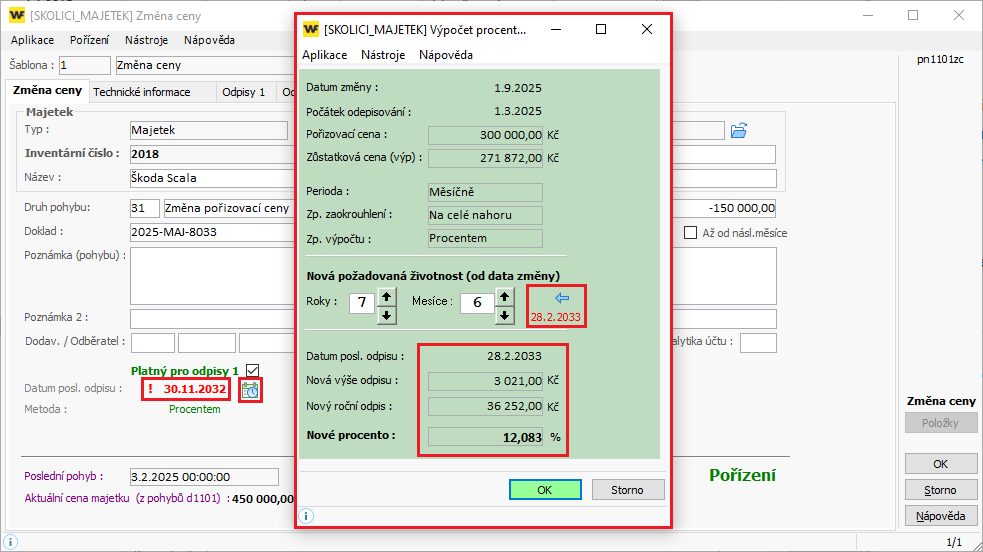Viewport: 983px width, 552px height.
Task: Click the blue left arrow date icon
Action: [x=557, y=297]
